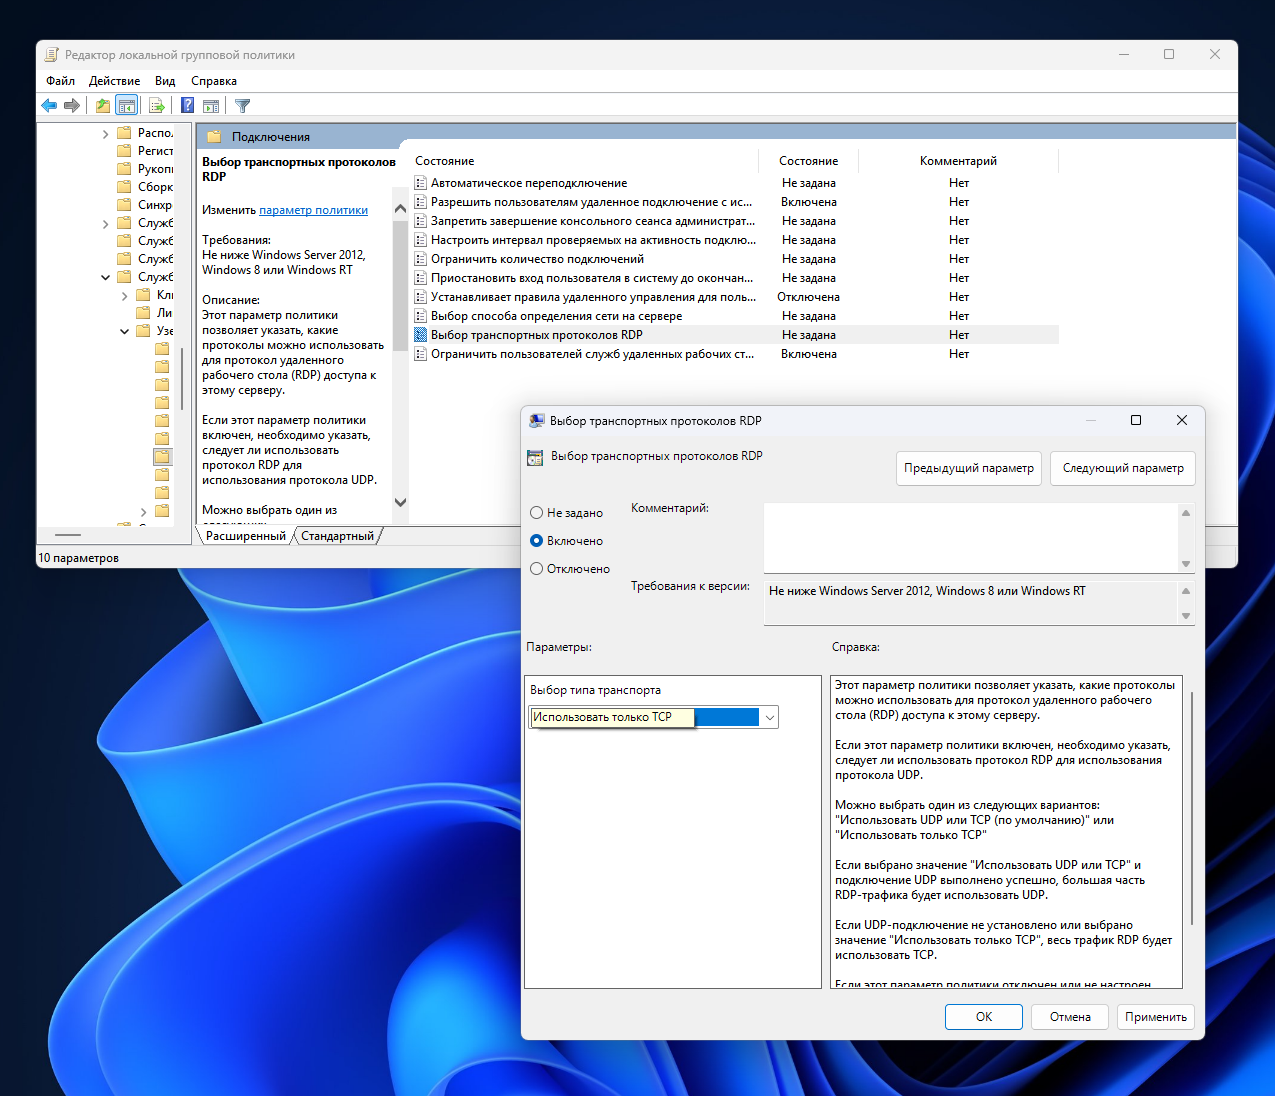
Task: Click the show/hide action pane icon
Action: pos(211,105)
